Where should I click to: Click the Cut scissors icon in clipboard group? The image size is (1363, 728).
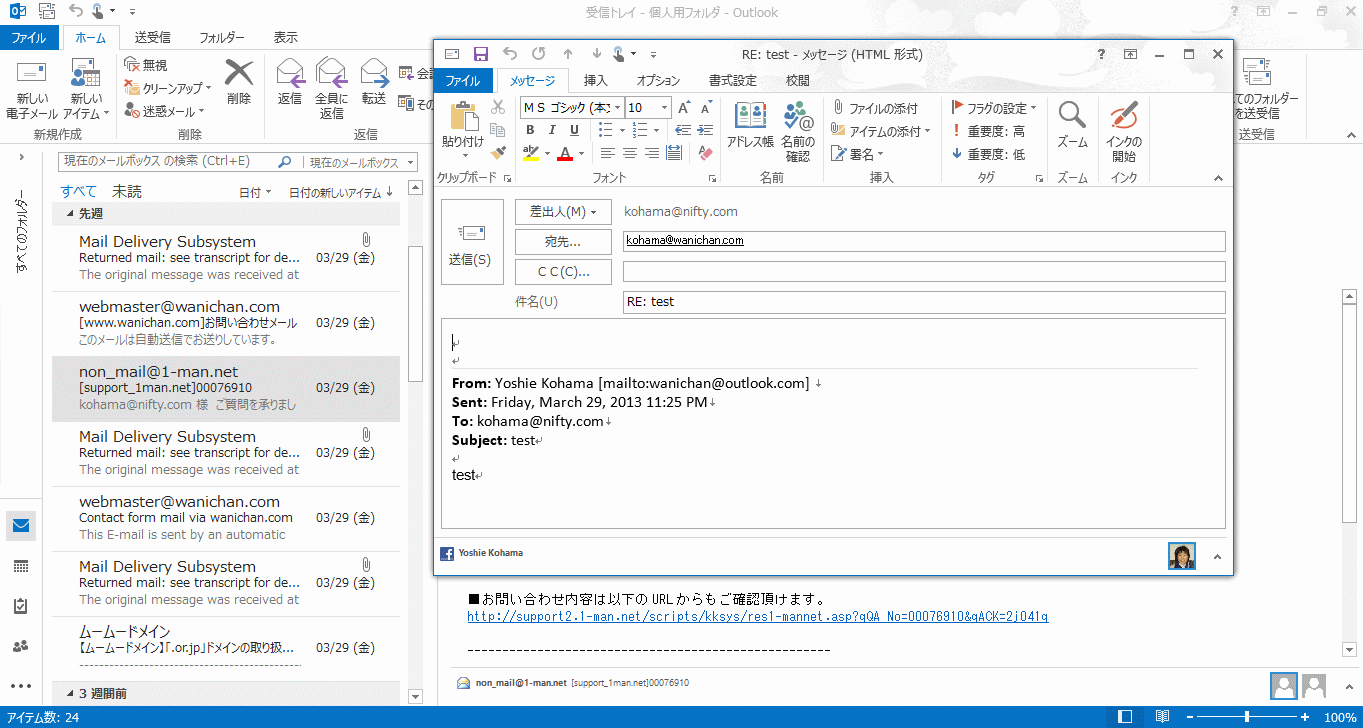pos(498,108)
